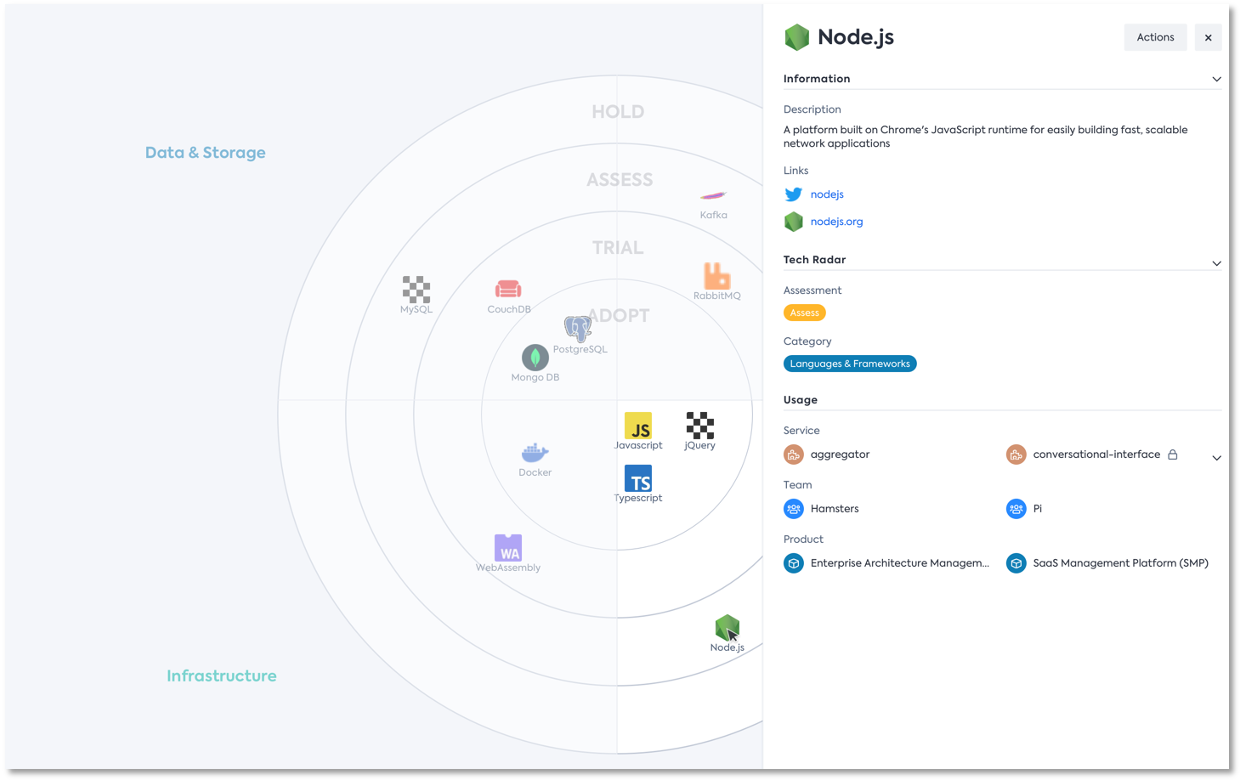Open the conversational-interface service link

(x=1096, y=455)
